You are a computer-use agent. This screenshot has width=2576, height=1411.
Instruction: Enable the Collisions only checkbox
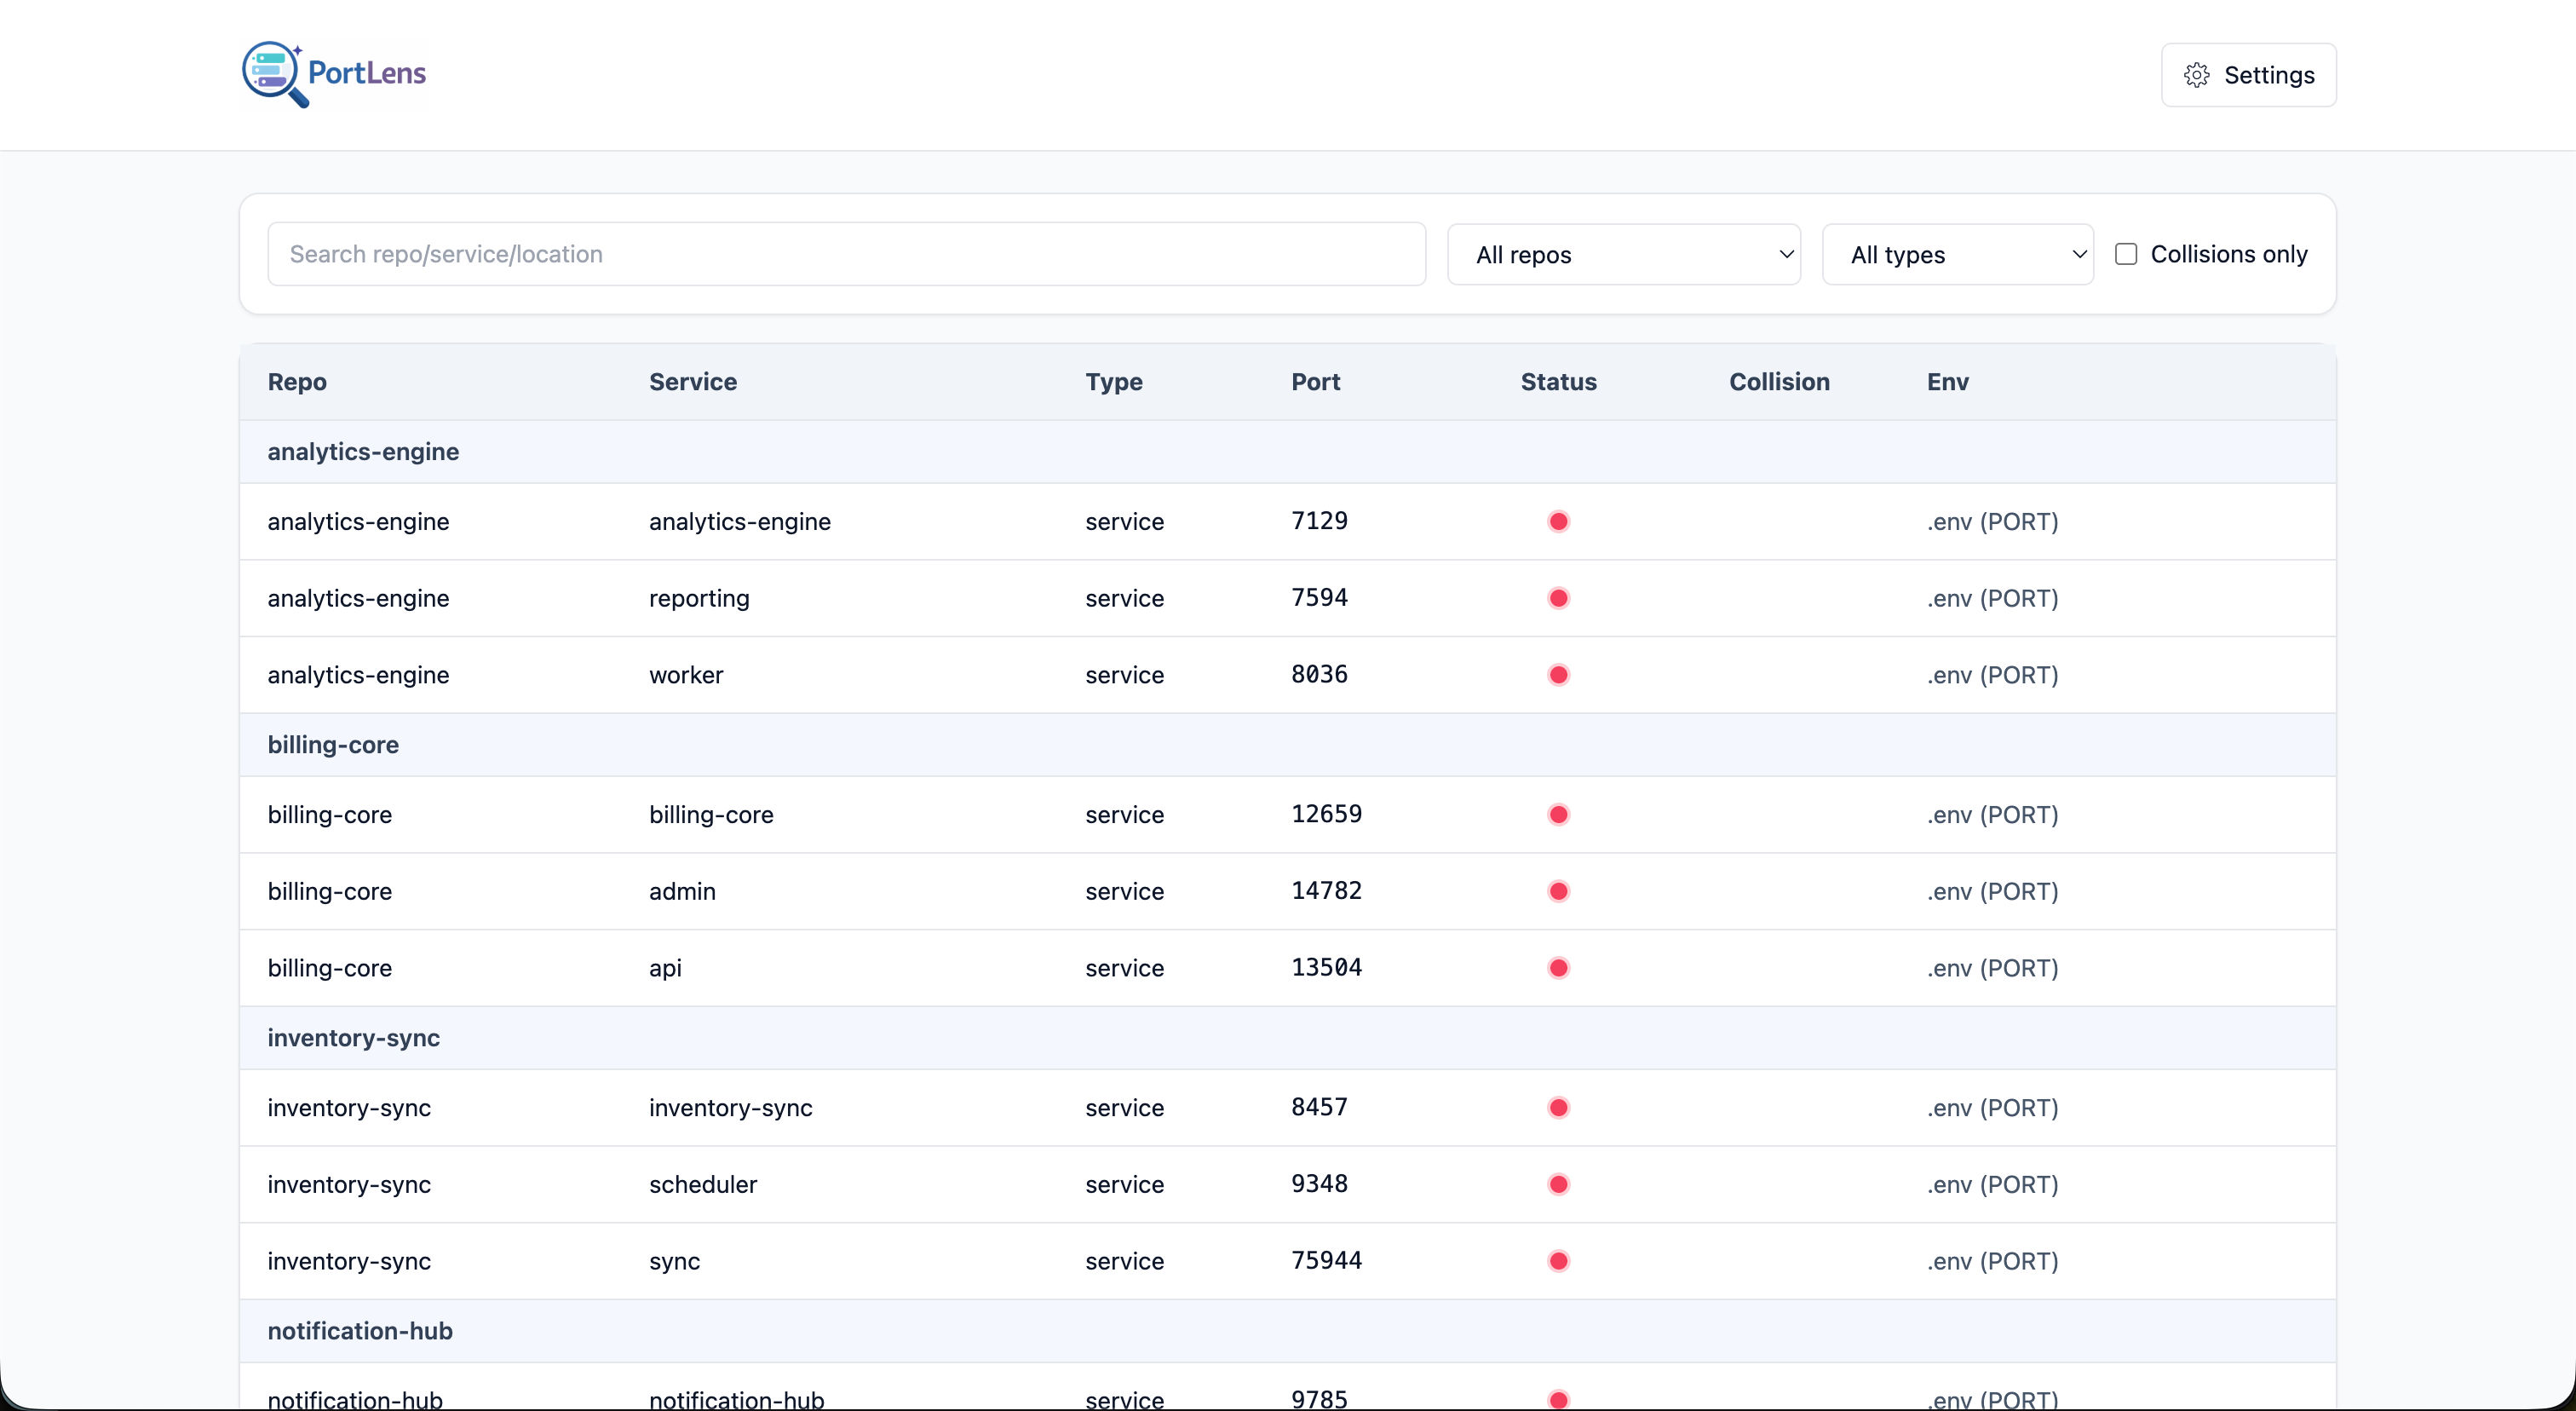pos(2126,253)
